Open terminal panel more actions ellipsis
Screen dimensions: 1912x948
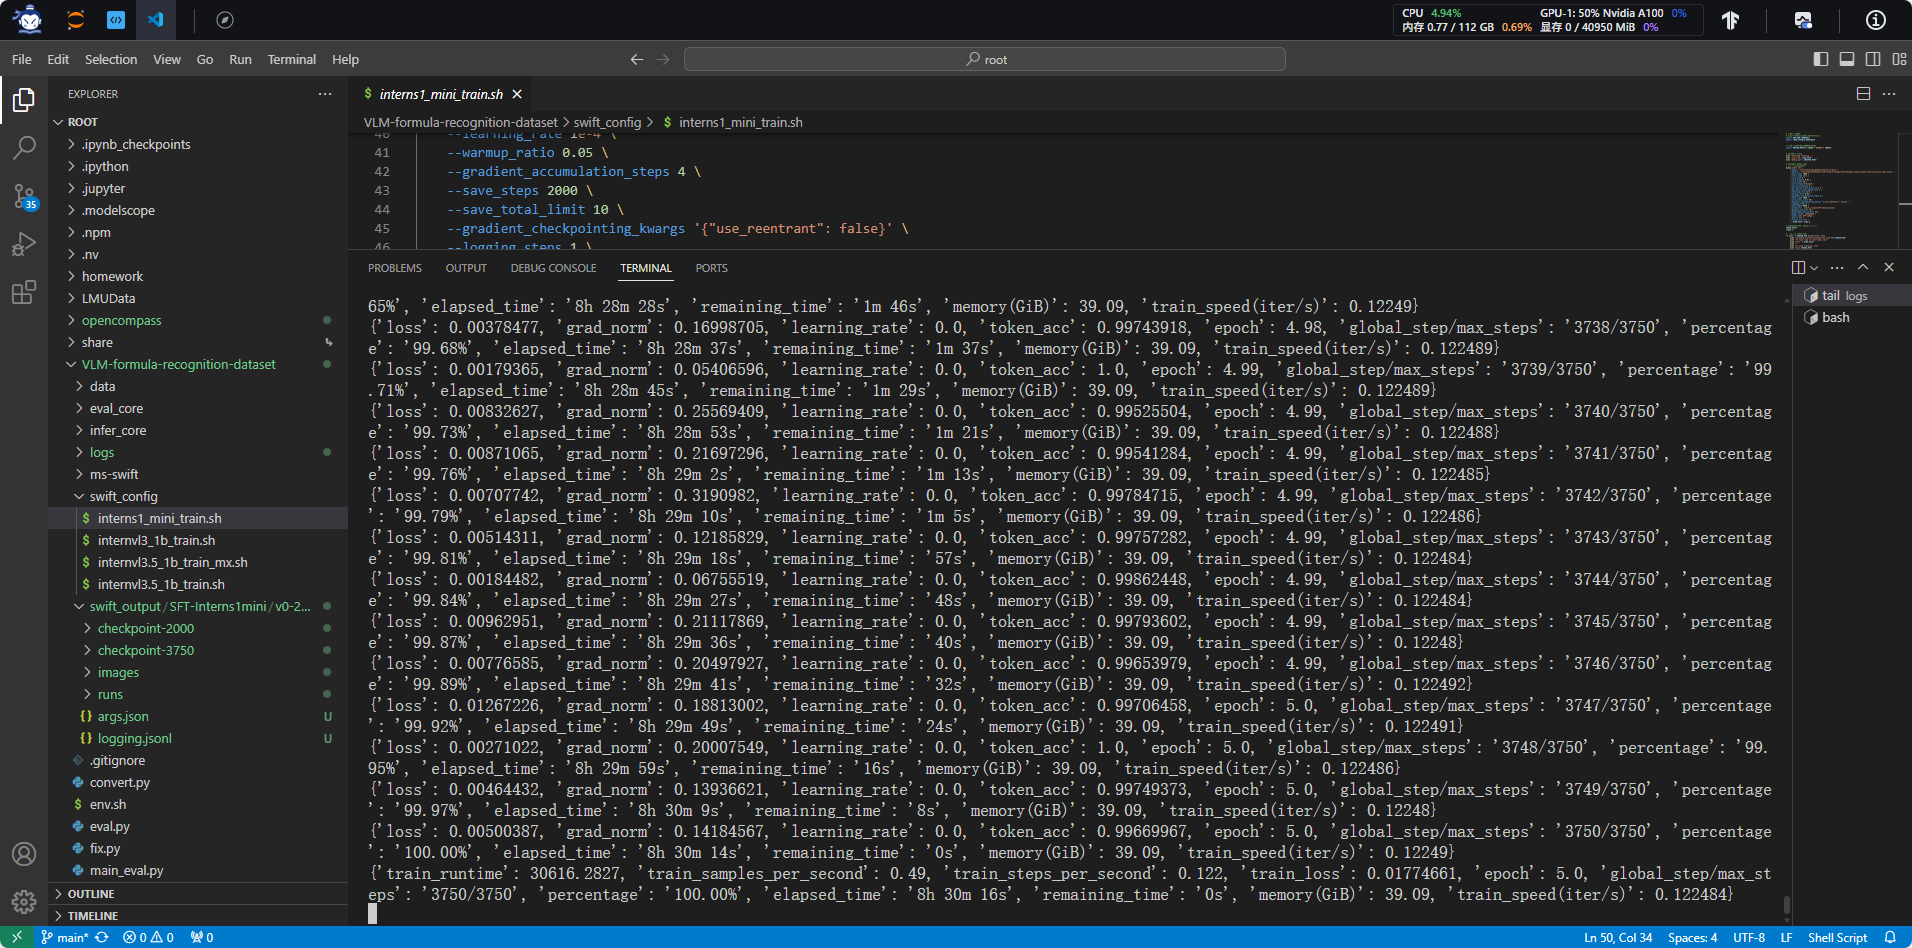click(x=1837, y=268)
